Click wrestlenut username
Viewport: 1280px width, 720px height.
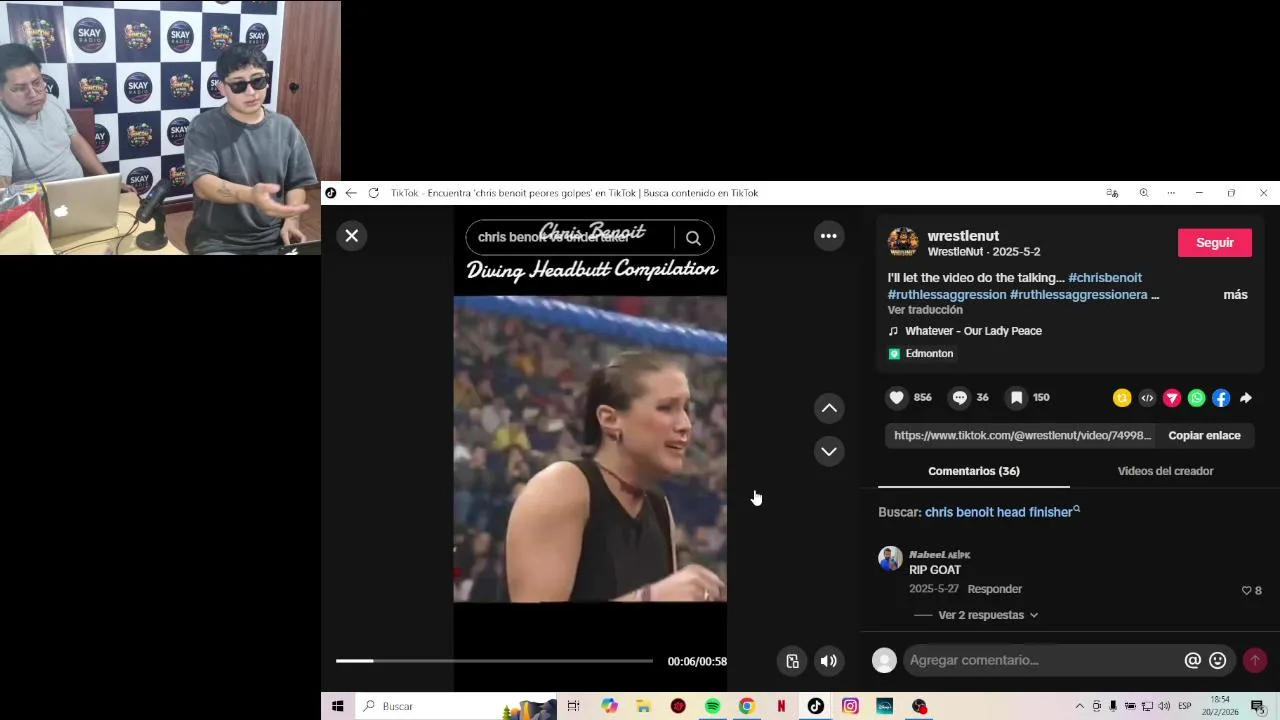coord(963,236)
